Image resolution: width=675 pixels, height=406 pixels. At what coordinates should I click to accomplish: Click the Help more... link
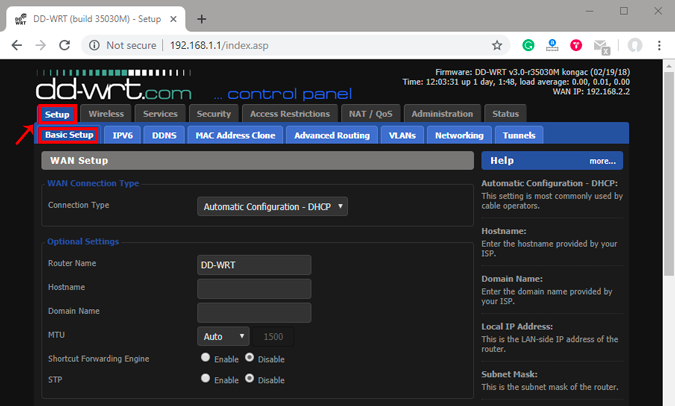[602, 160]
